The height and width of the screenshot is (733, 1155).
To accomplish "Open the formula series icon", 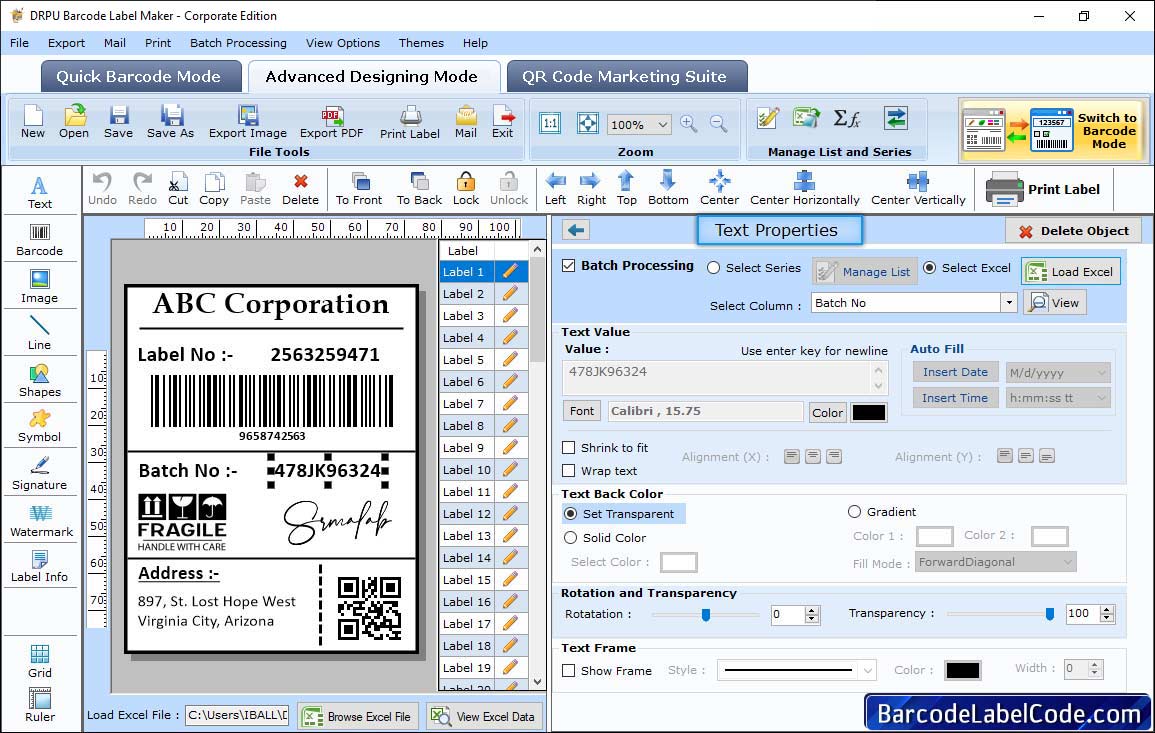I will 847,119.
